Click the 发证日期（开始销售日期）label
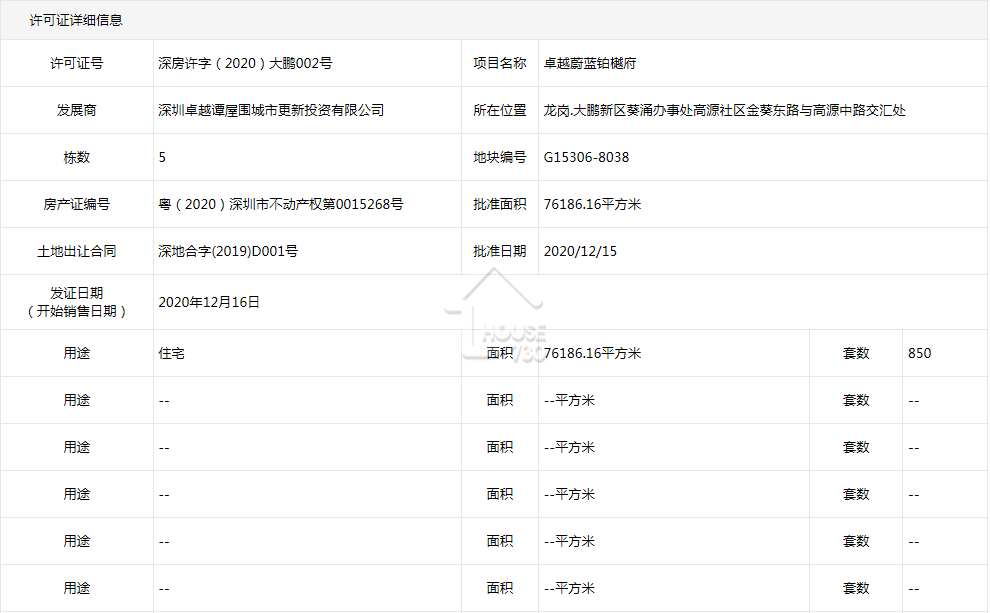 pyautogui.click(x=76, y=302)
